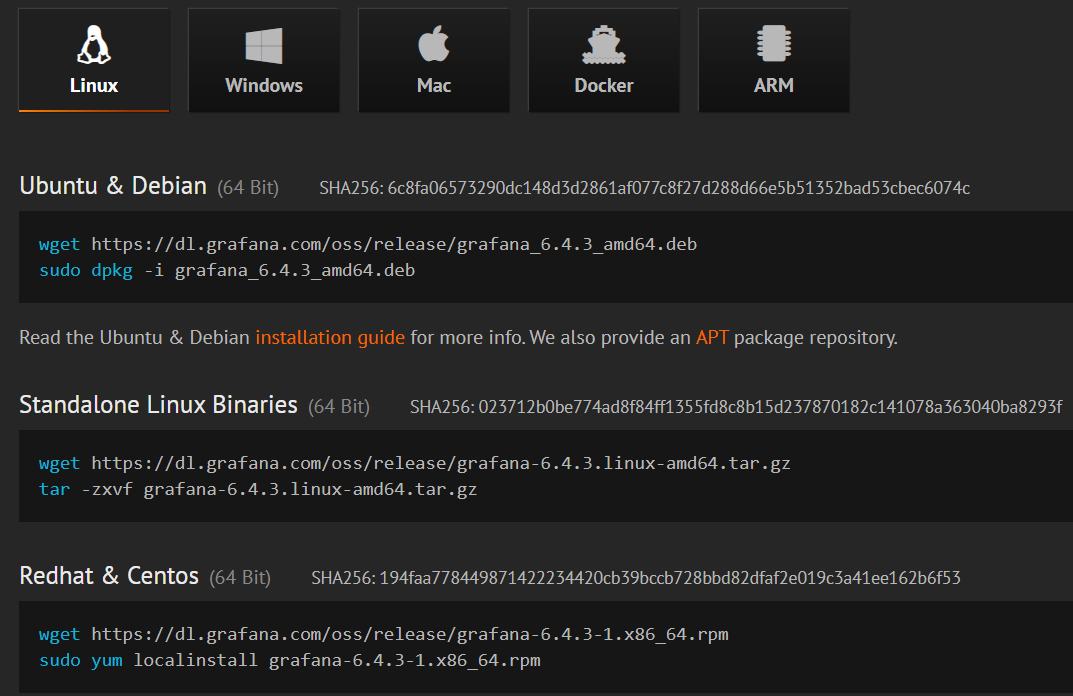Click the wget x86_64.rpm command line
This screenshot has width=1073, height=696.
click(x=383, y=634)
